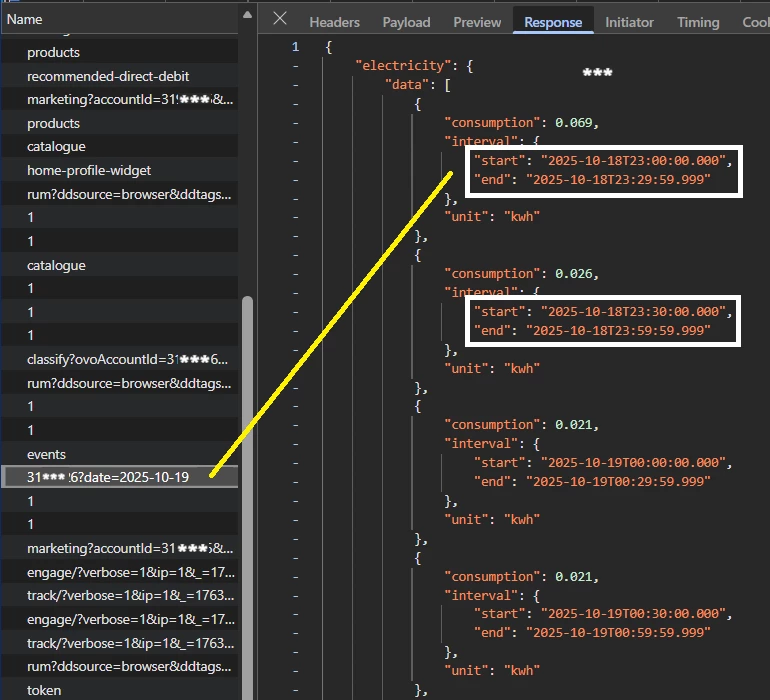Click the scroll up arrow in request list
The width and height of the screenshot is (770, 700).
pos(247,15)
